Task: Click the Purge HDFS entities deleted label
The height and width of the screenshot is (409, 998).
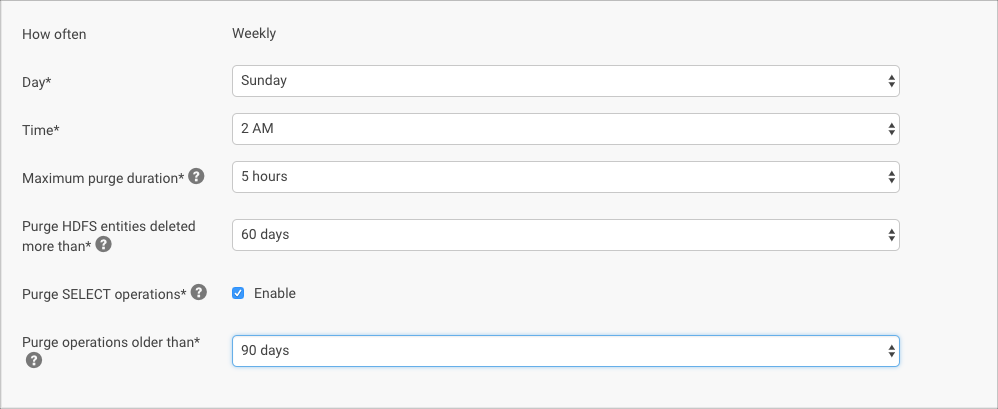Action: pos(108,227)
